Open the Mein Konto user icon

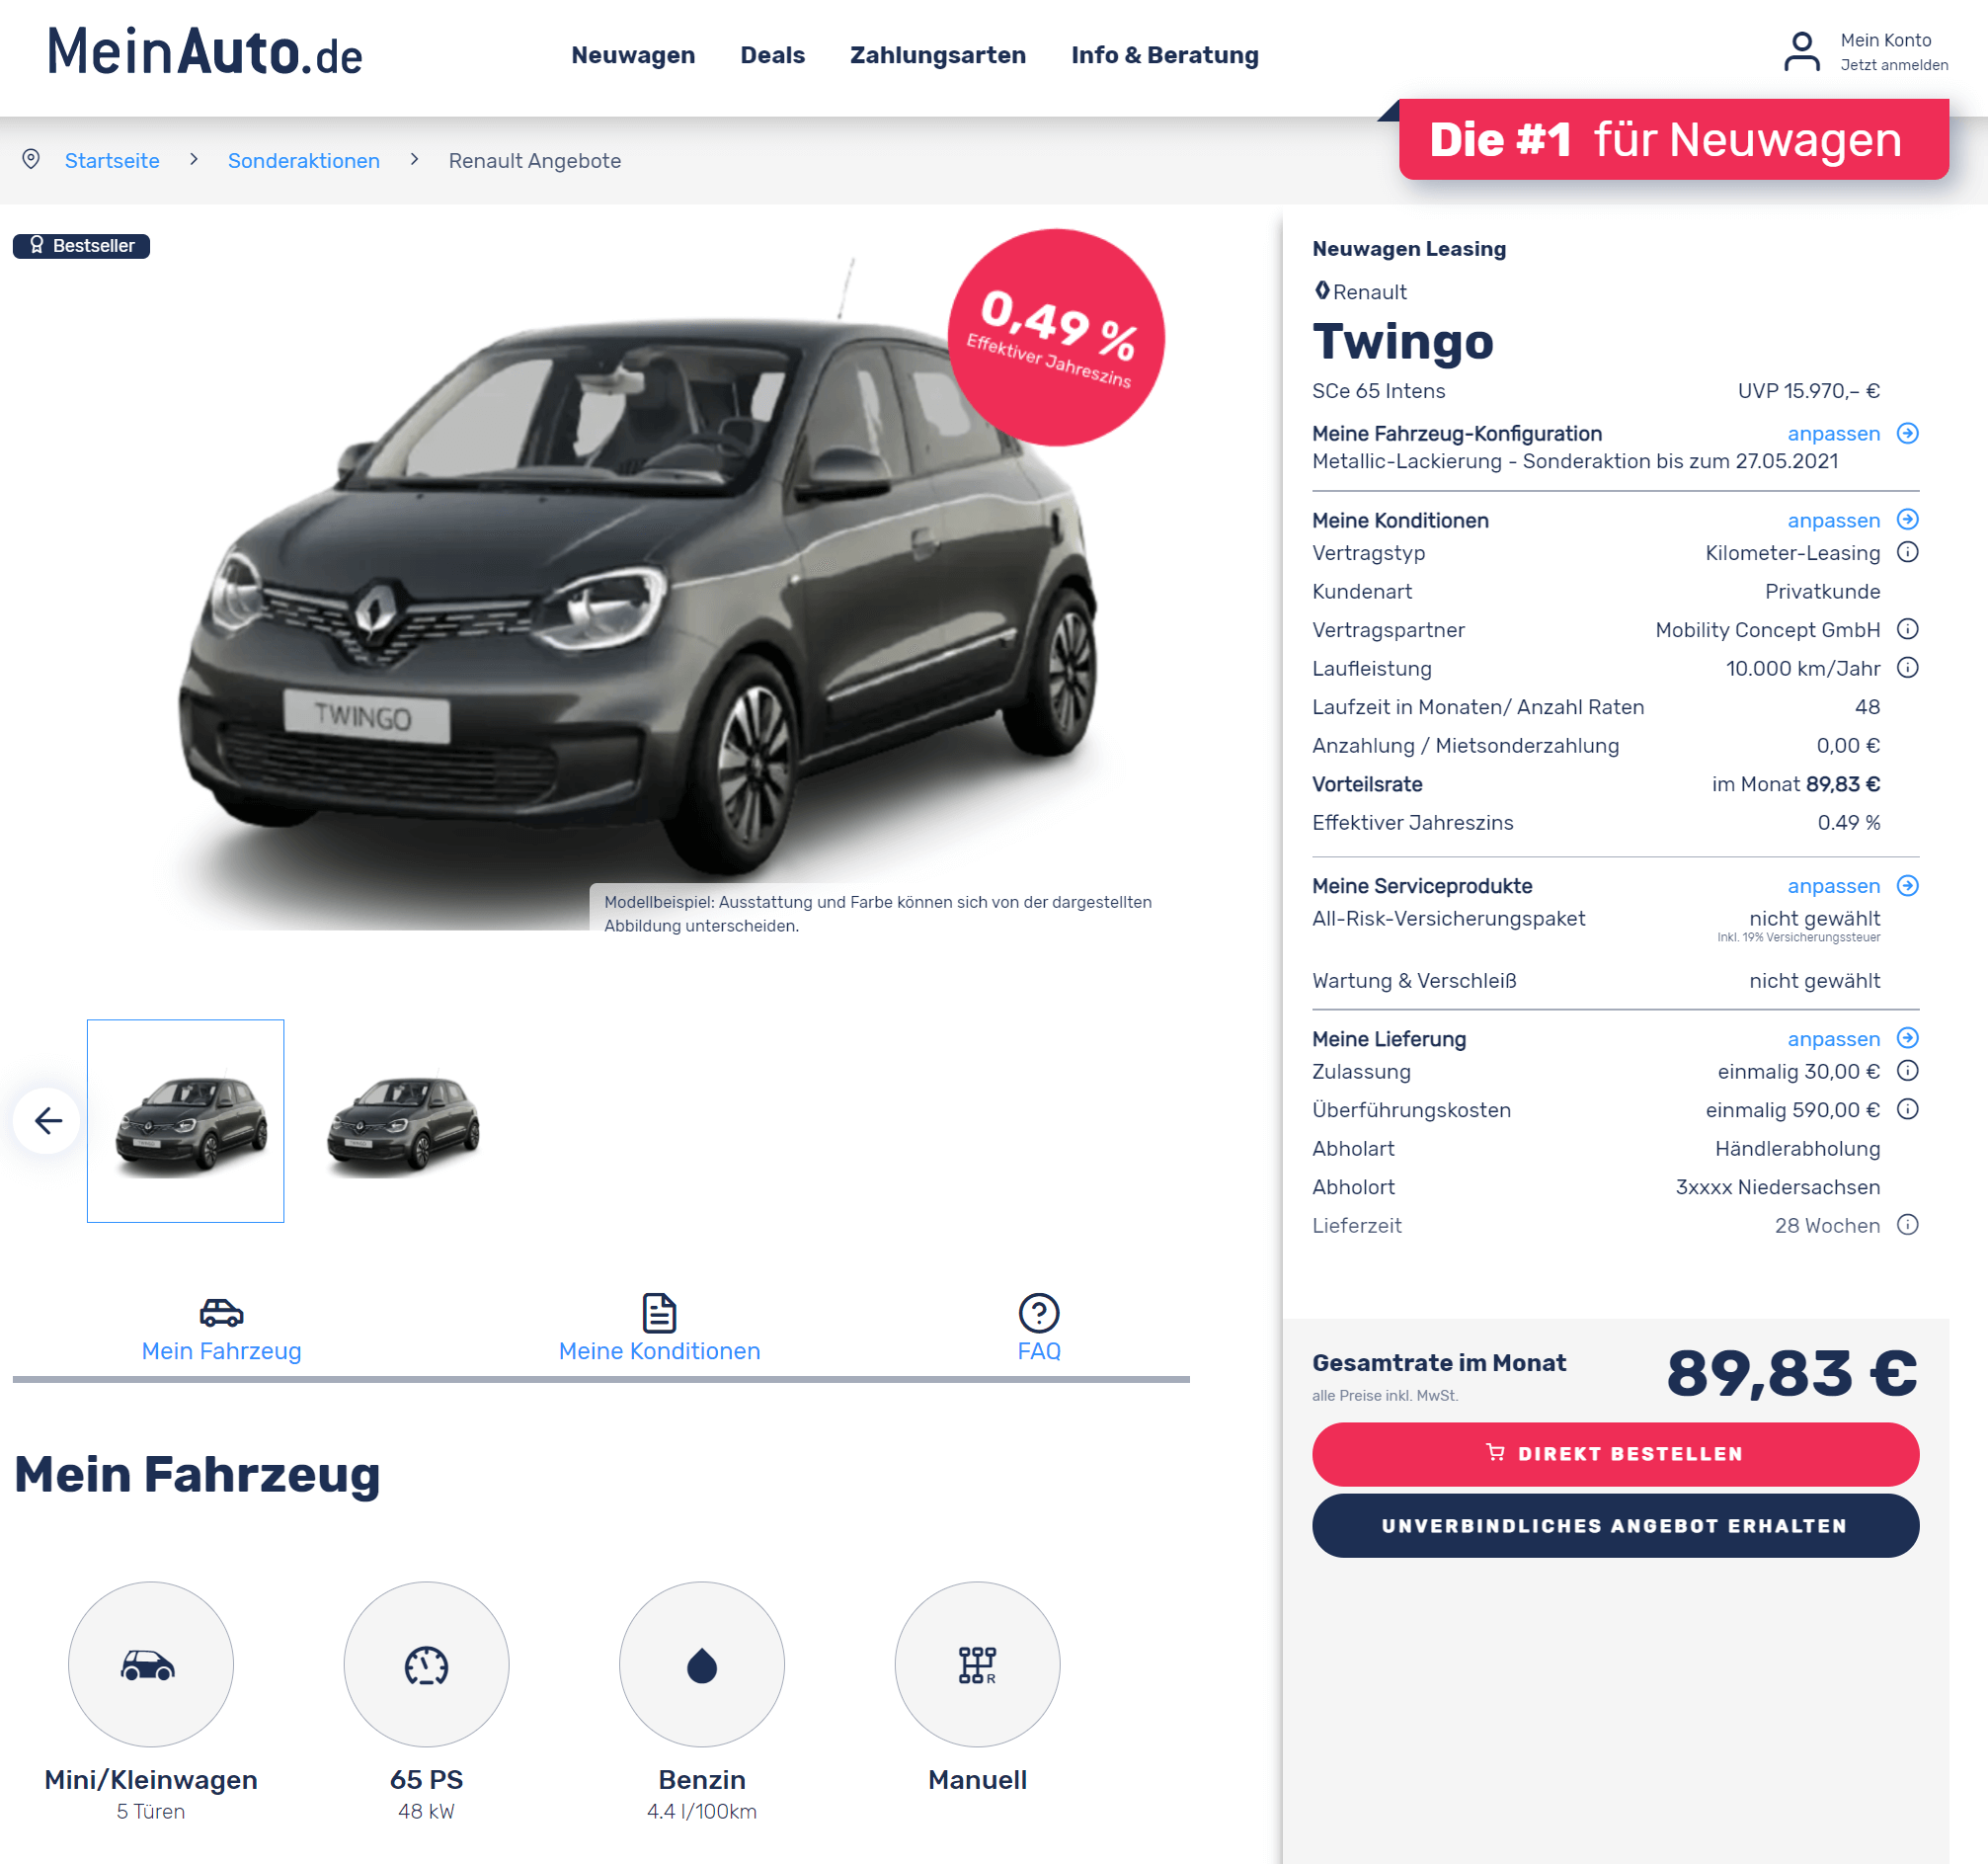[1801, 52]
